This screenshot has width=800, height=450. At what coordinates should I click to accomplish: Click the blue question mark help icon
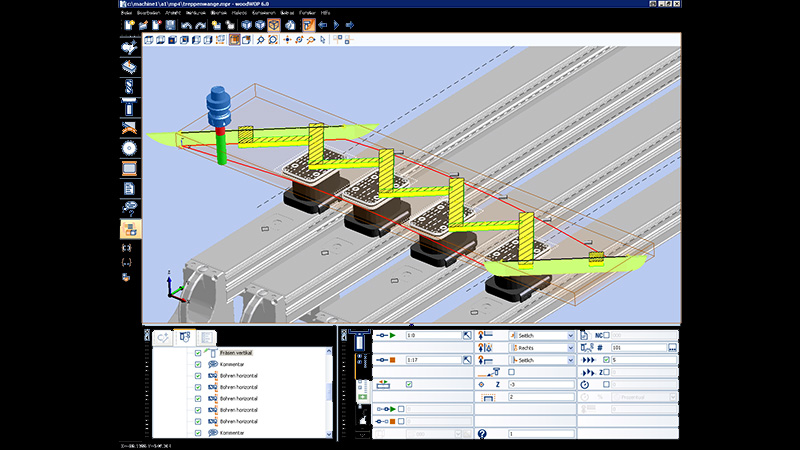point(482,434)
